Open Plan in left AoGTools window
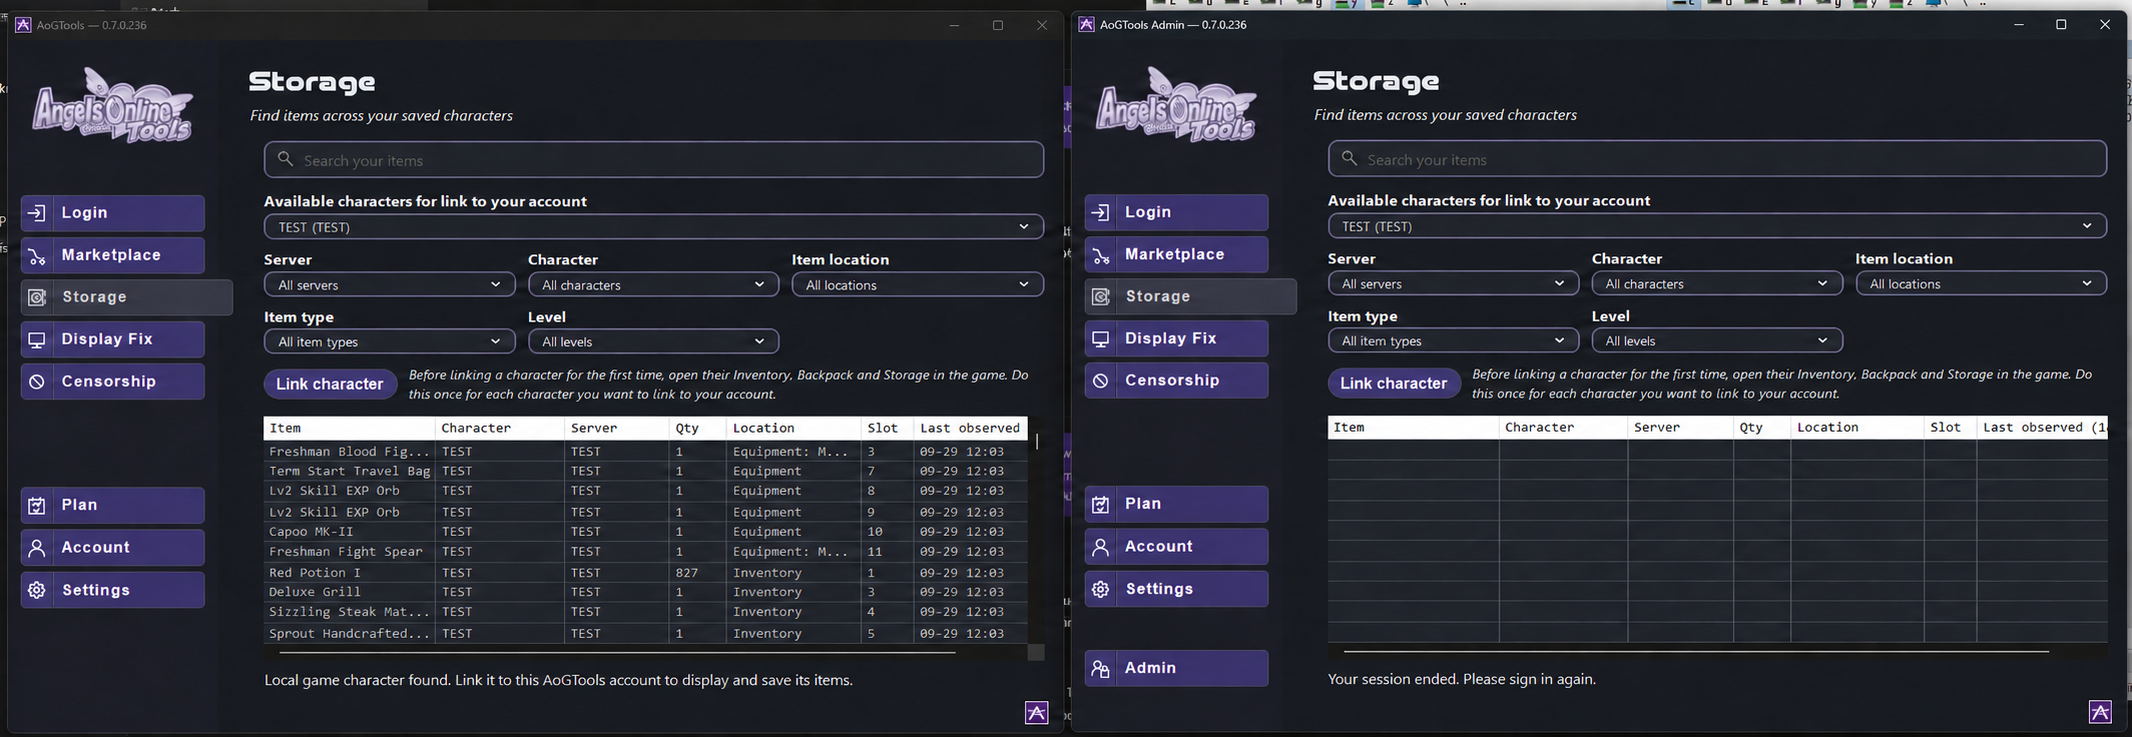This screenshot has height=737, width=2132. click(113, 505)
